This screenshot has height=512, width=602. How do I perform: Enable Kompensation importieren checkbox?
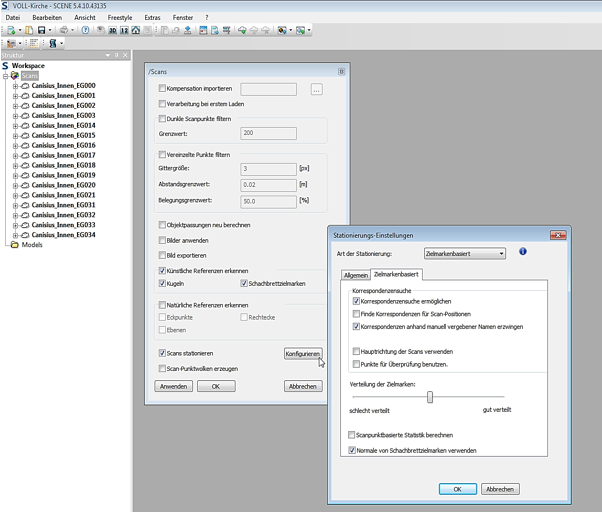pos(162,88)
